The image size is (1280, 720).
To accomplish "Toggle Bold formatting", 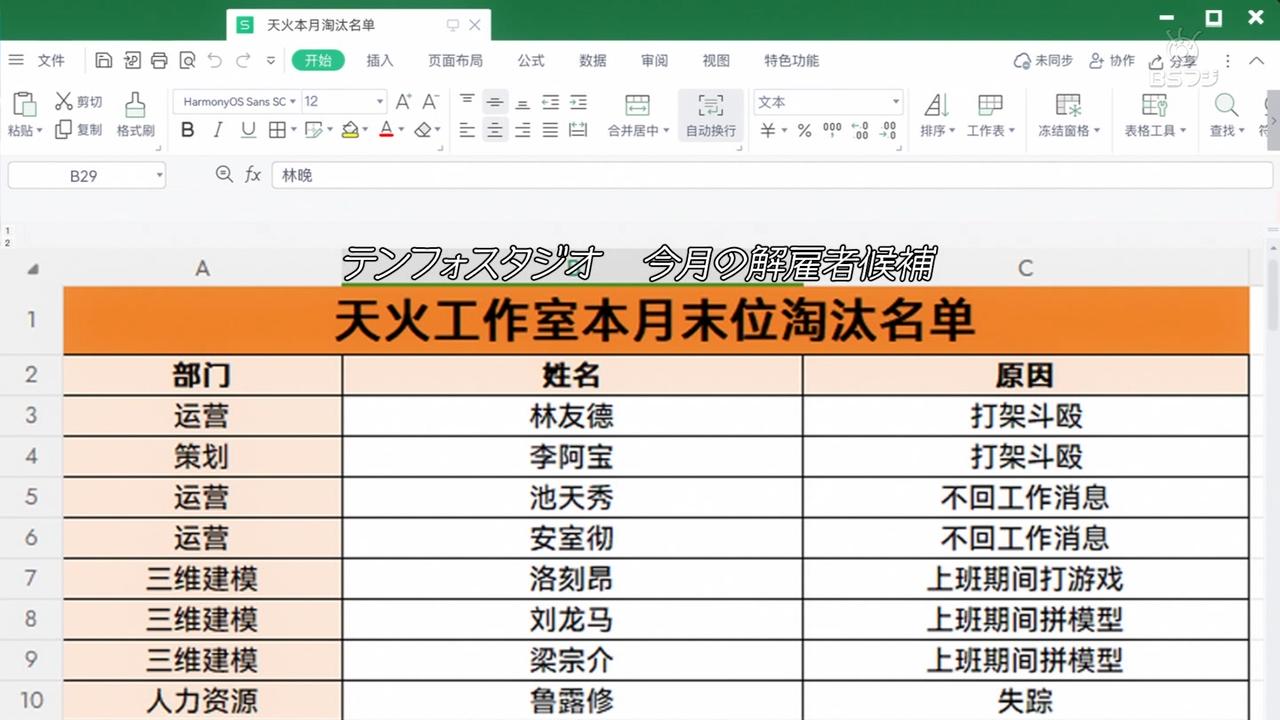I will (187, 130).
